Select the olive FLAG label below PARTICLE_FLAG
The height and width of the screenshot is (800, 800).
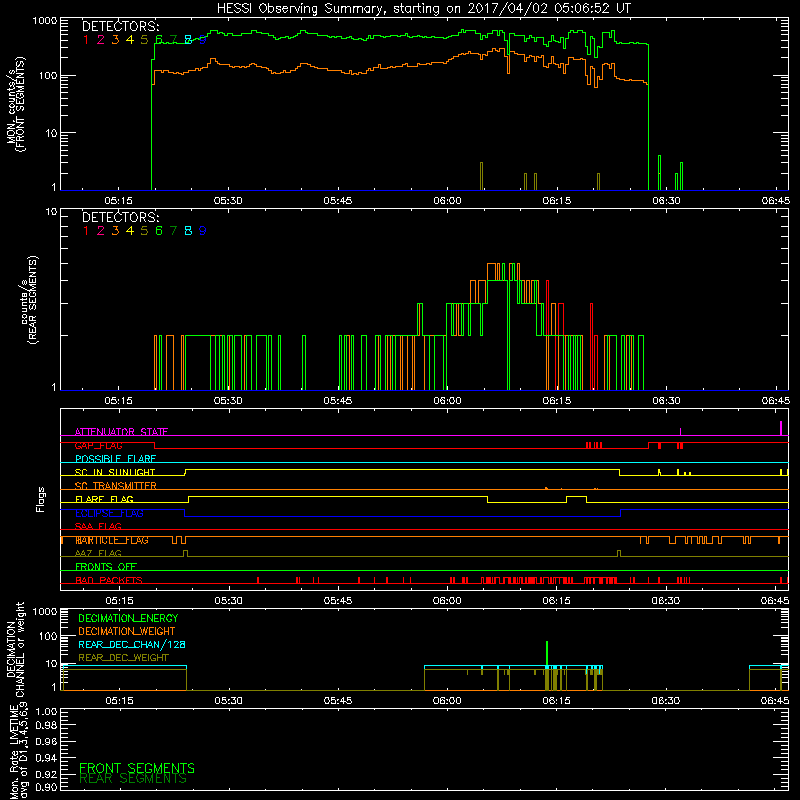pos(98,553)
